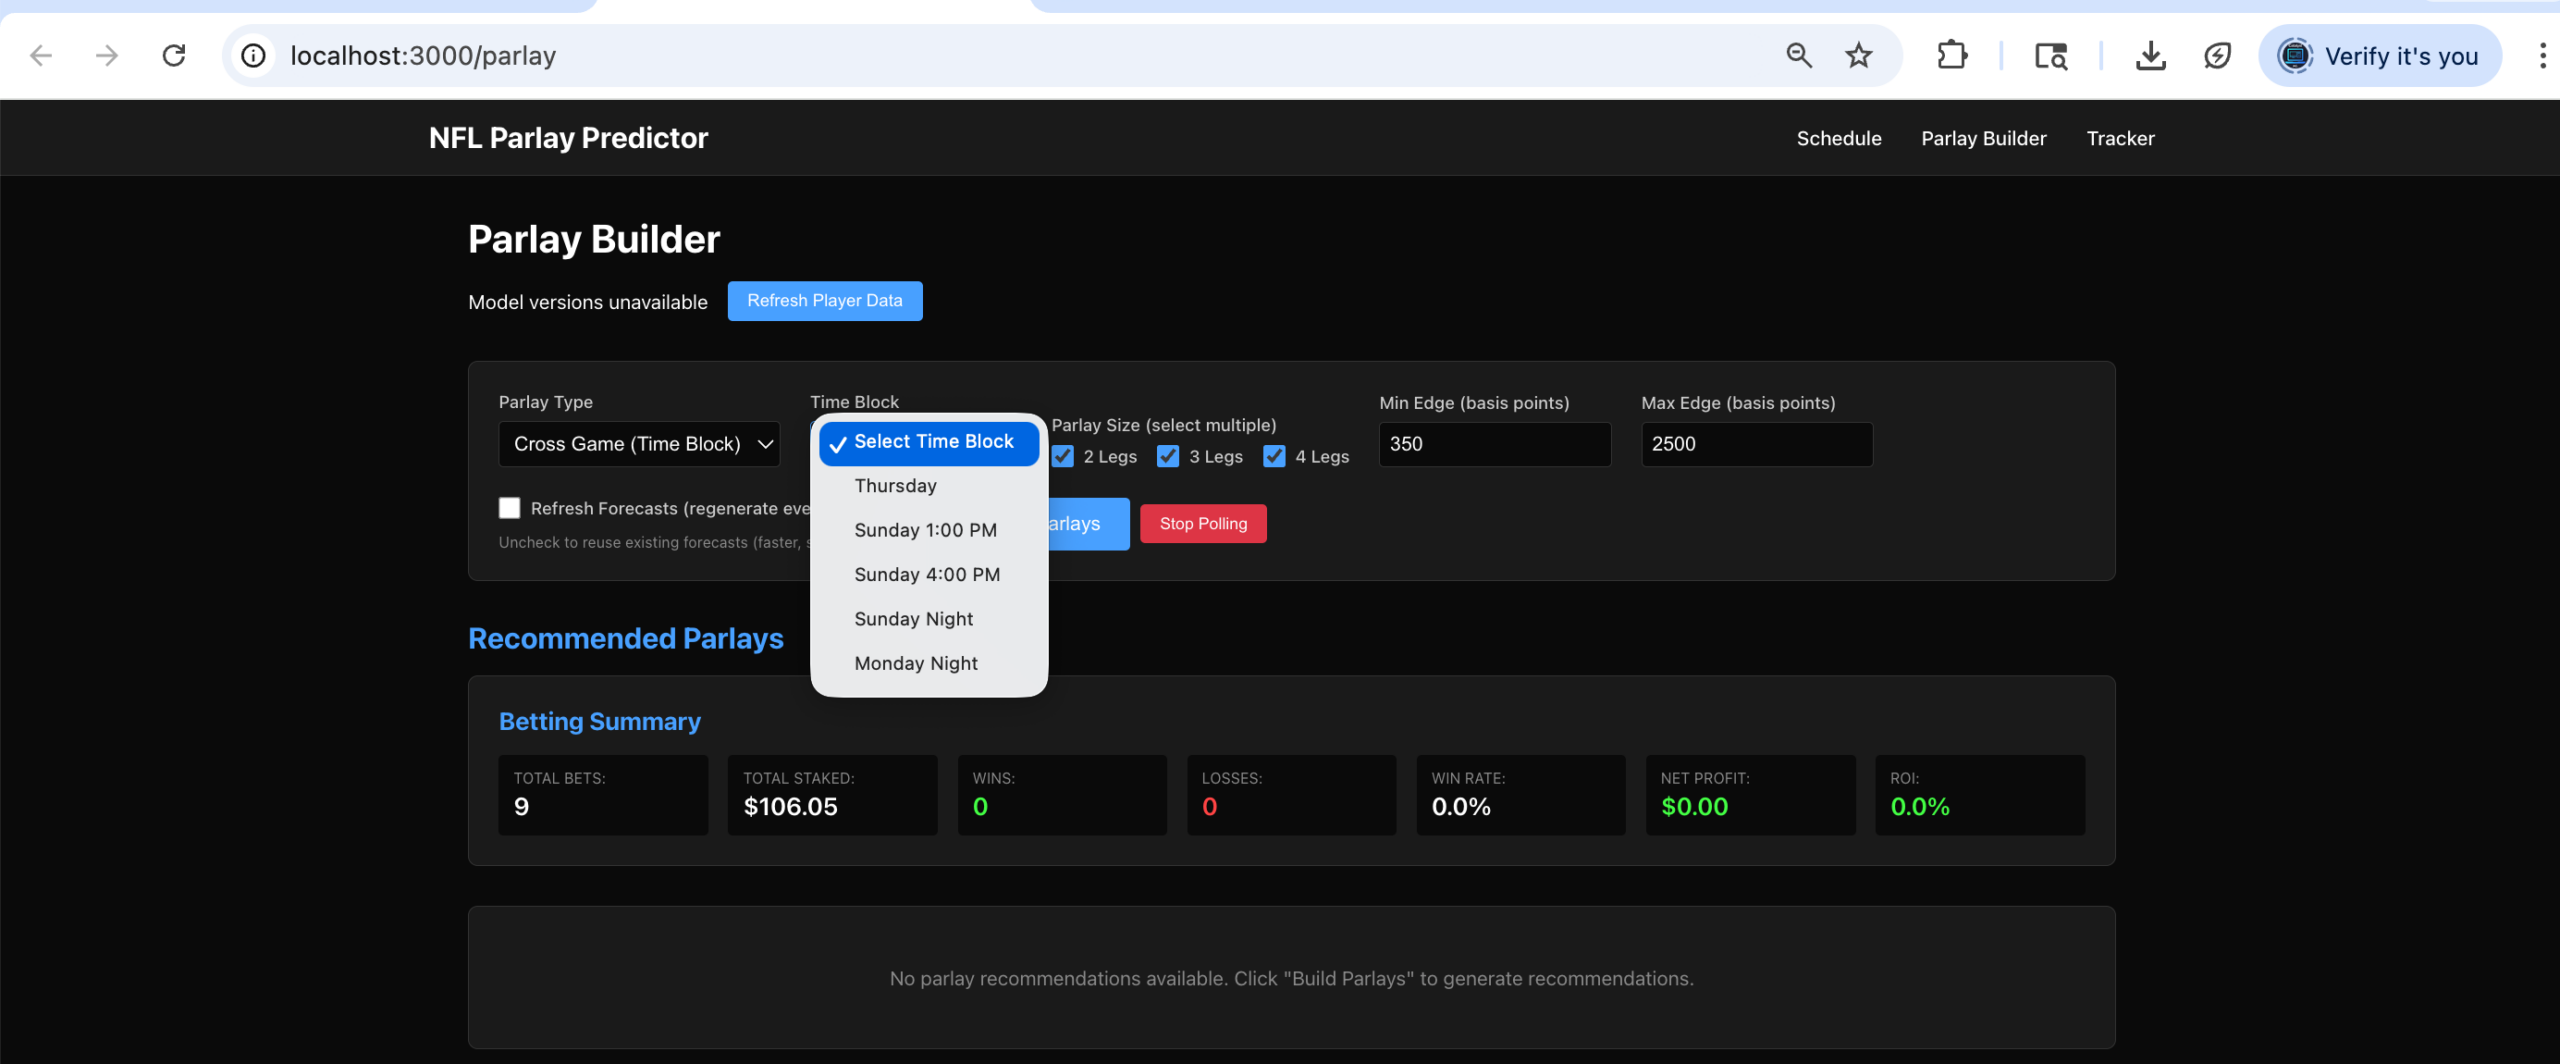Open the browser extensions puzzle icon

(1951, 56)
